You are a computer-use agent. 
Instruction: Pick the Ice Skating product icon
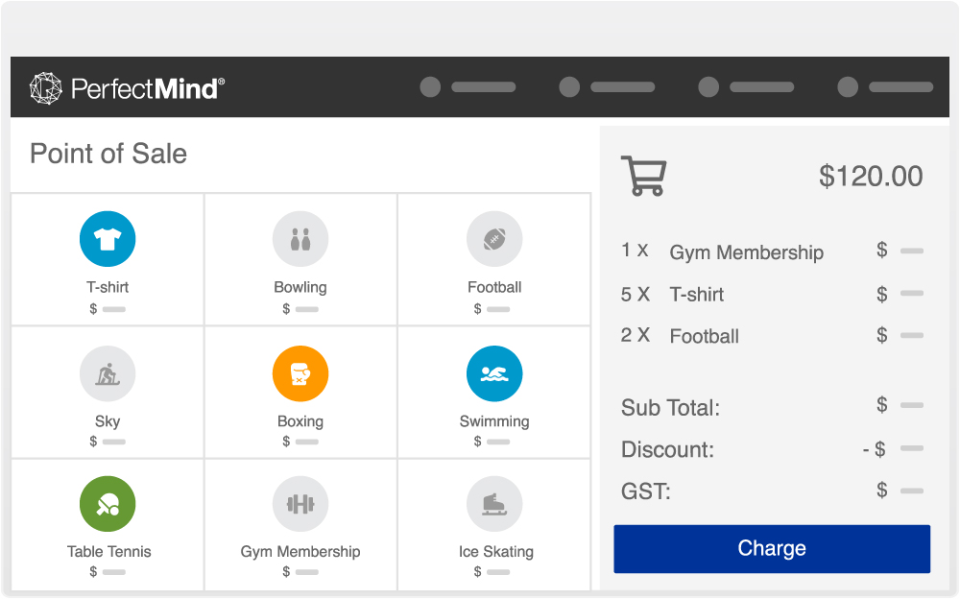[494, 504]
